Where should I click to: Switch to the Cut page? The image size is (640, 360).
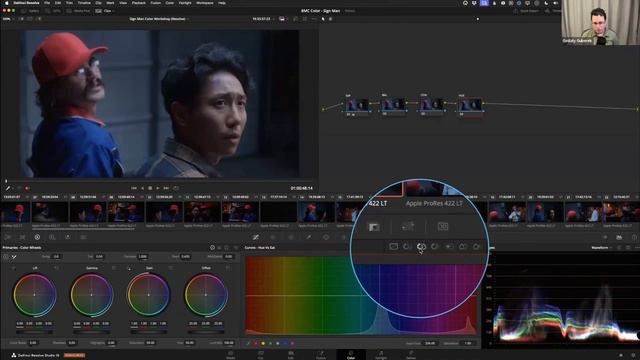pyautogui.click(x=260, y=355)
